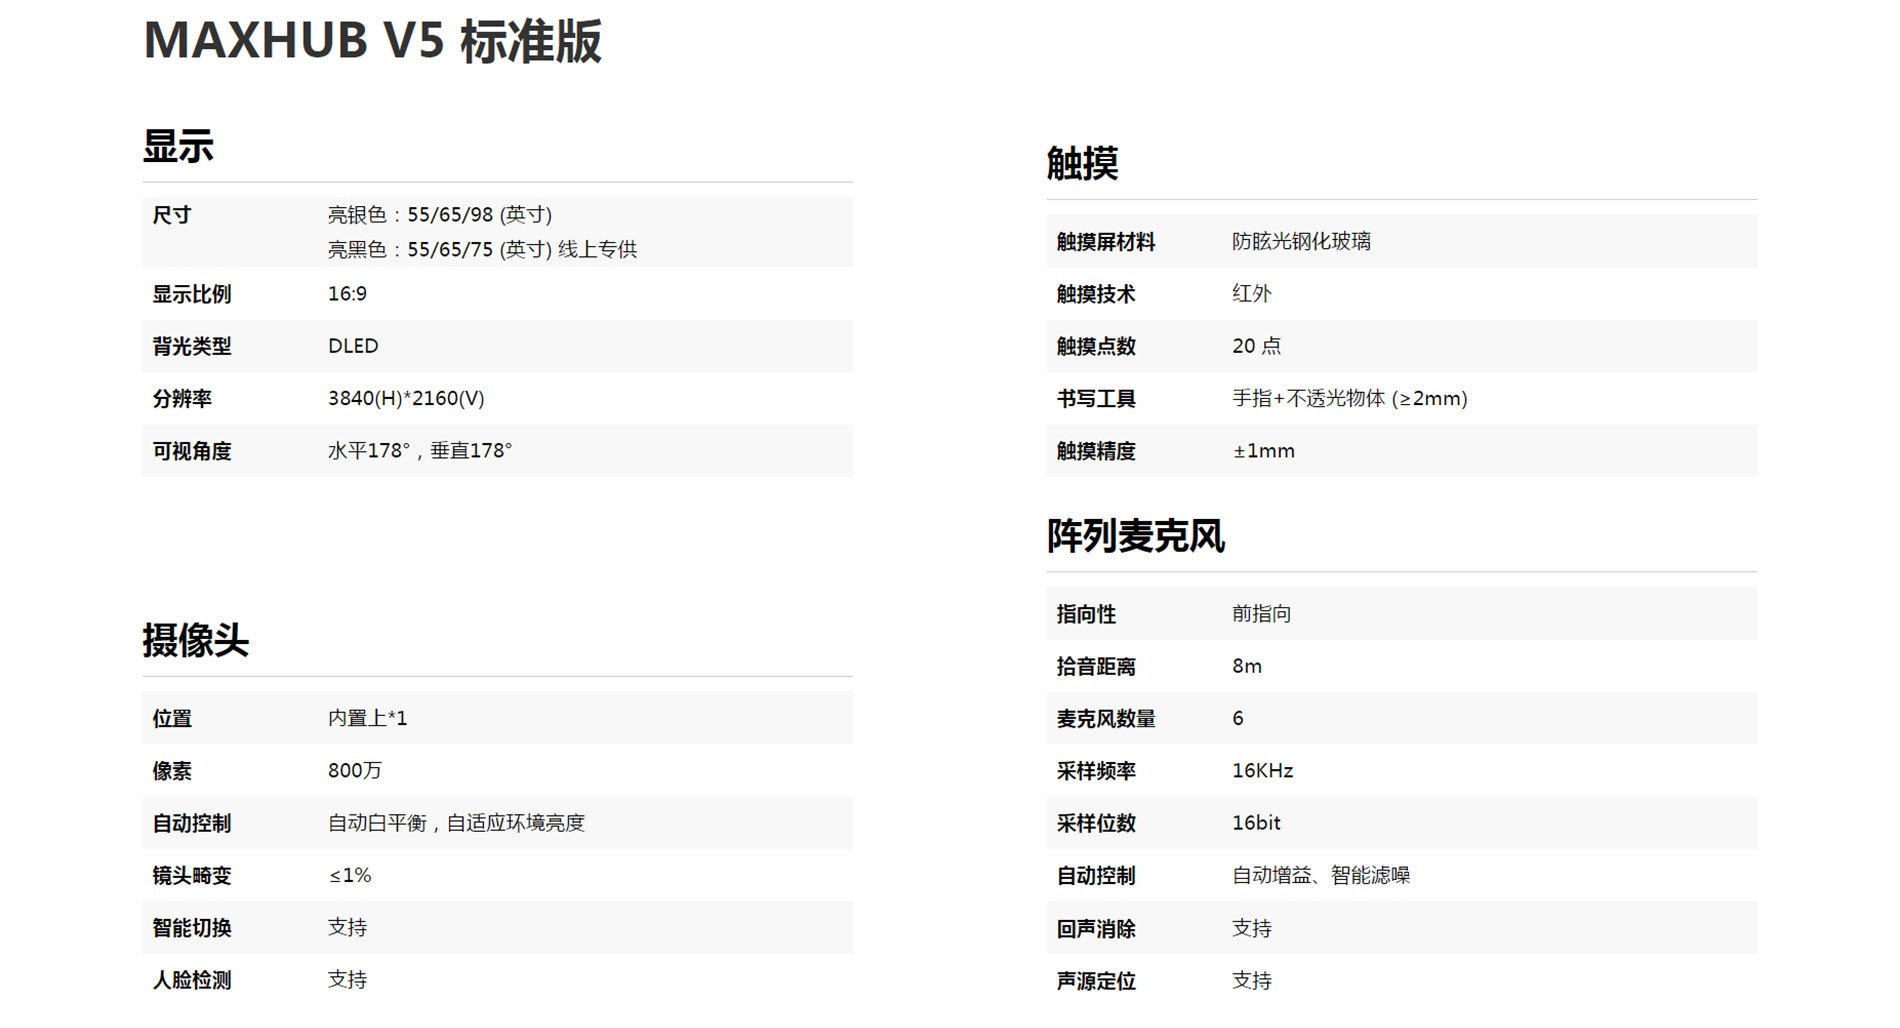The image size is (1900, 1028).
Task: Click the 16KHz sampling rate value
Action: coord(1263,770)
